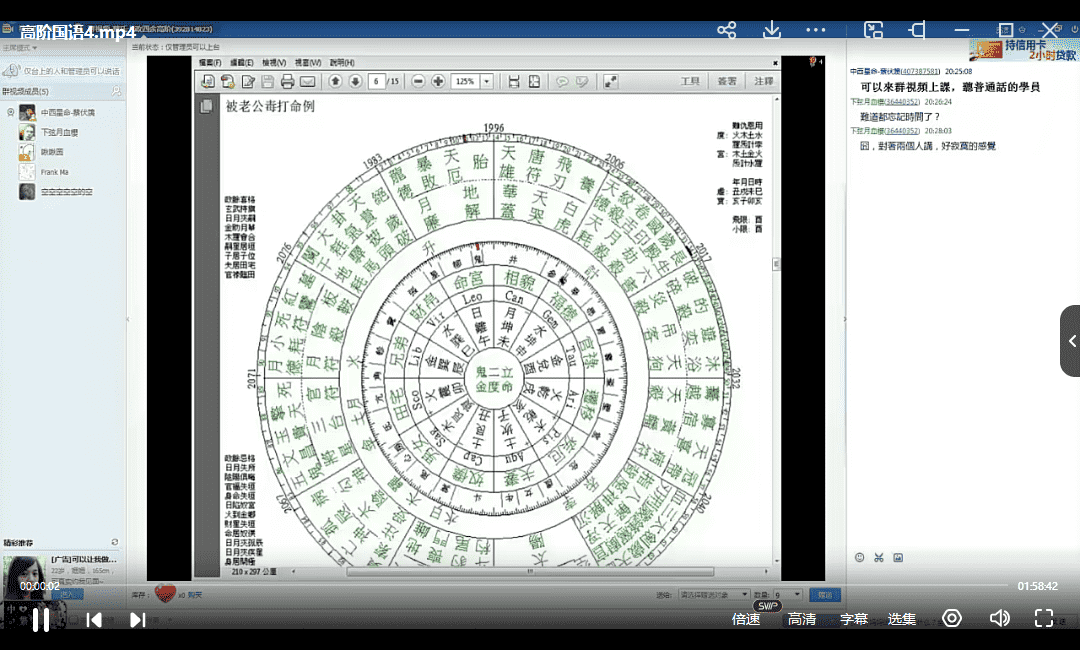Enter fullscreen mode
Screen dimensions: 1080x650
pyautogui.click(x=1043, y=618)
